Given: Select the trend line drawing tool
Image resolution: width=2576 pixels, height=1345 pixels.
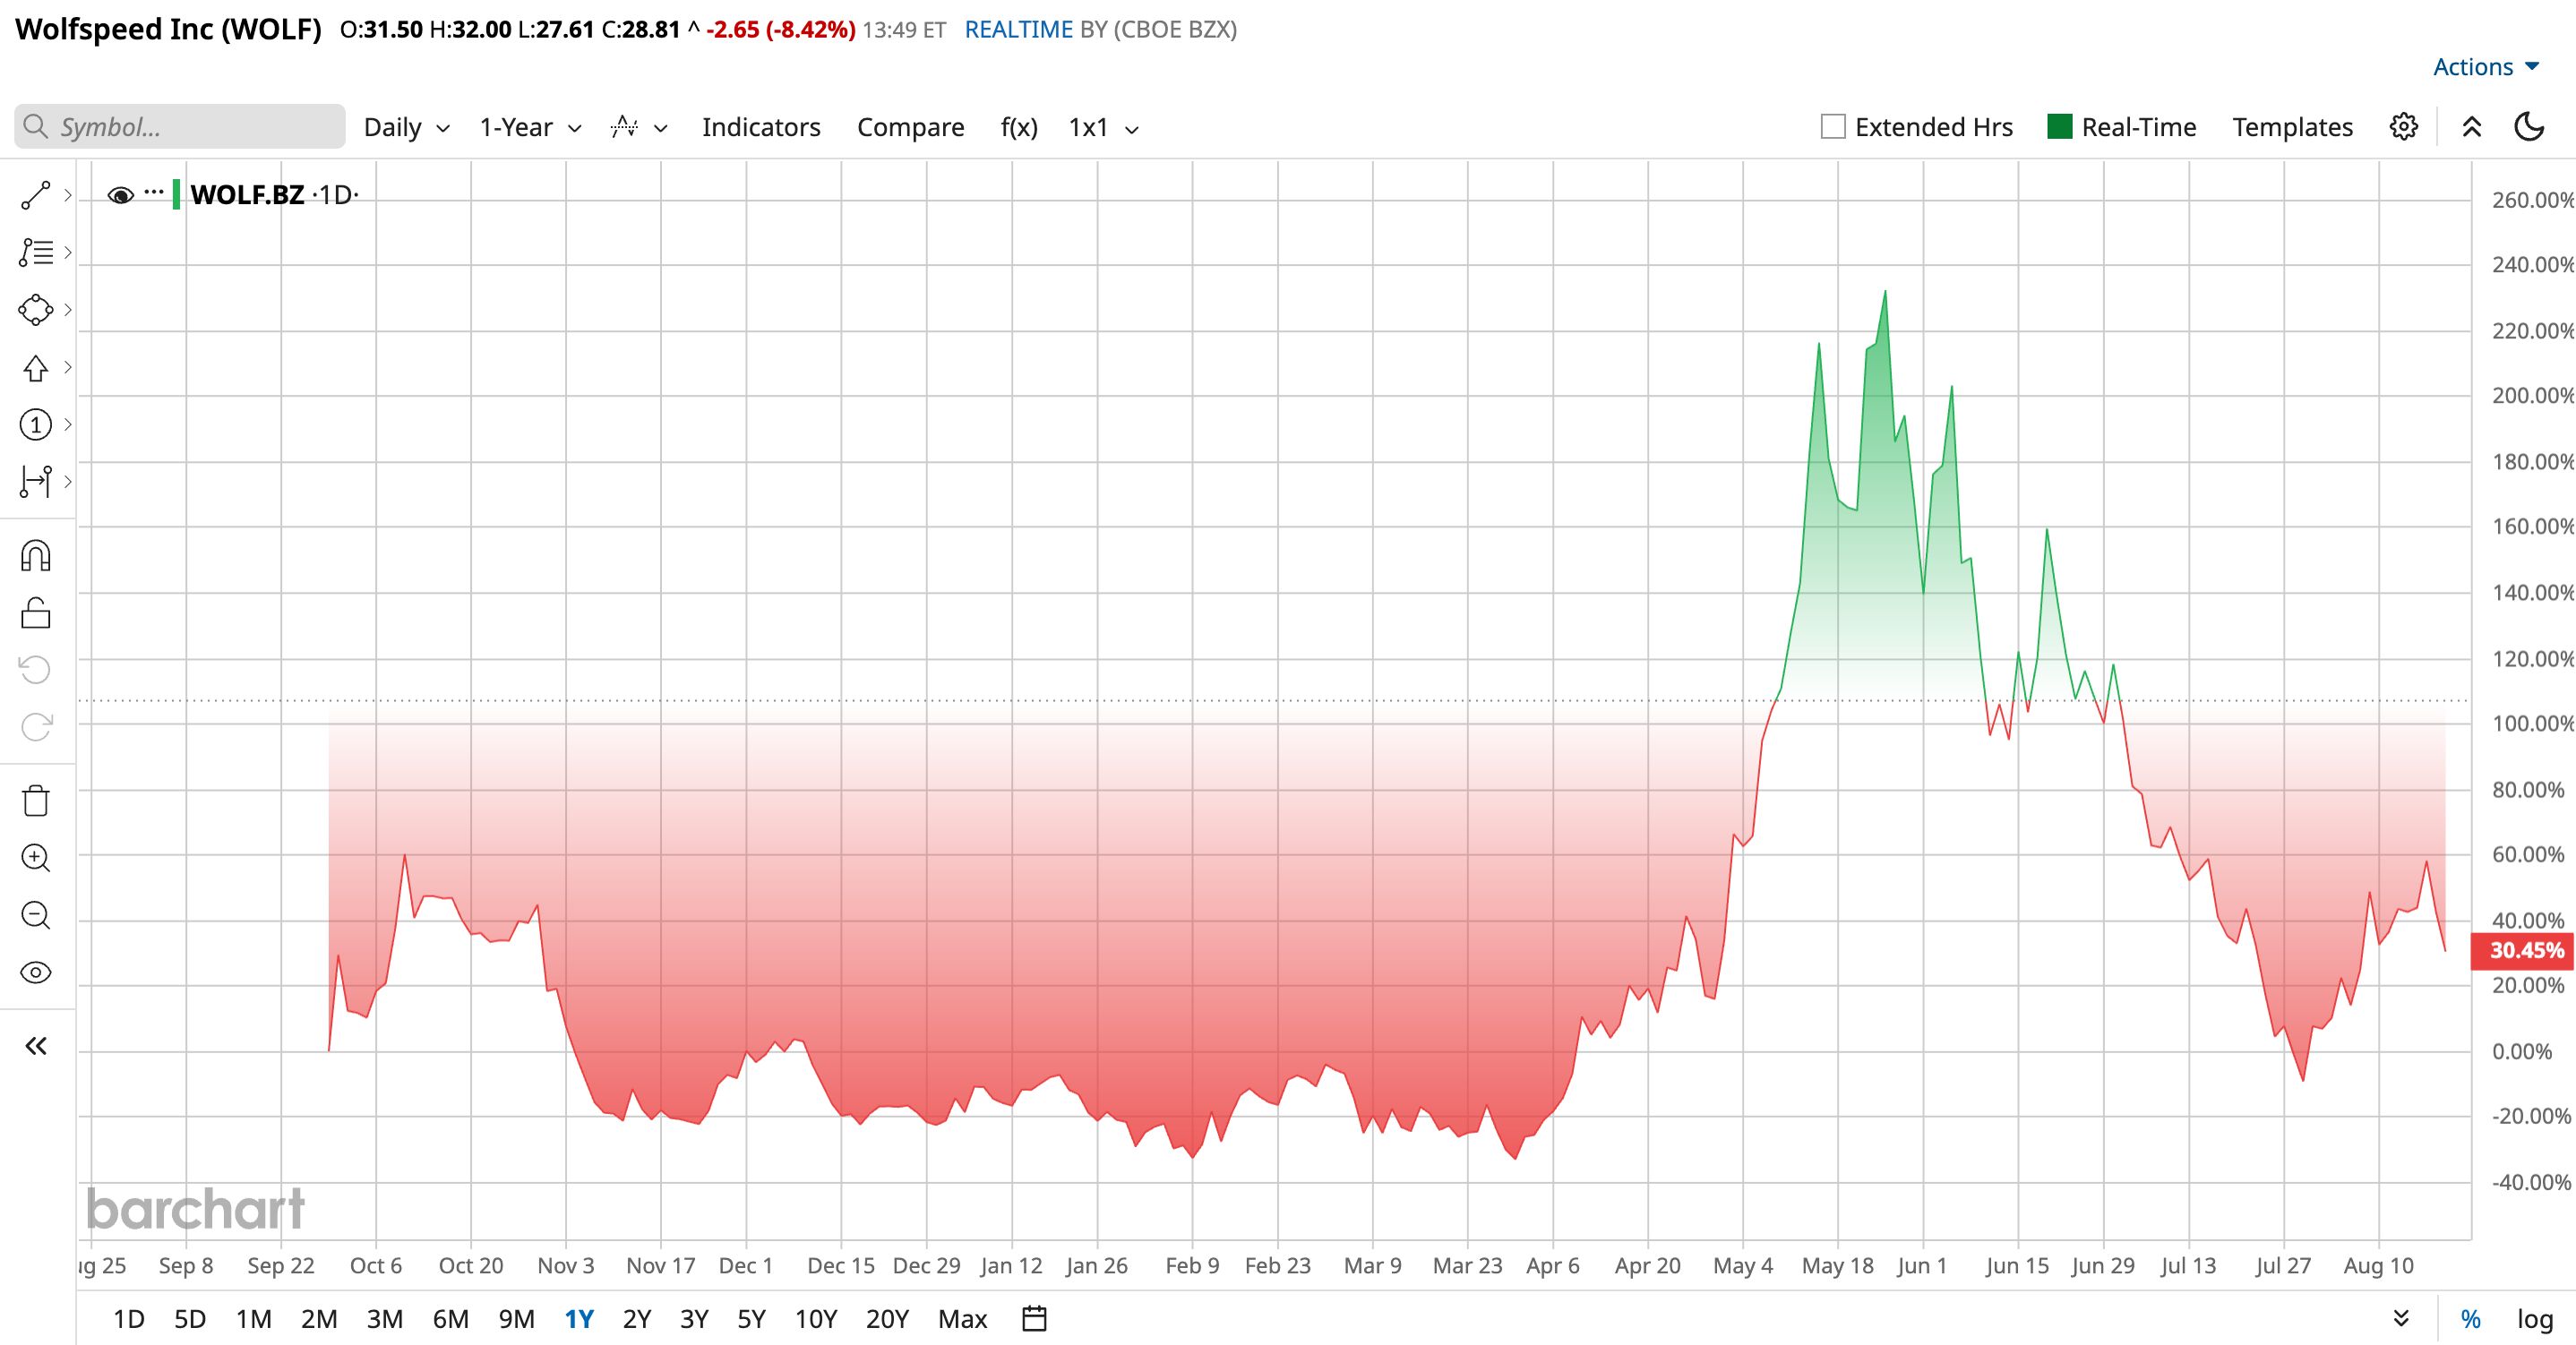Looking at the screenshot, I should (x=35, y=196).
